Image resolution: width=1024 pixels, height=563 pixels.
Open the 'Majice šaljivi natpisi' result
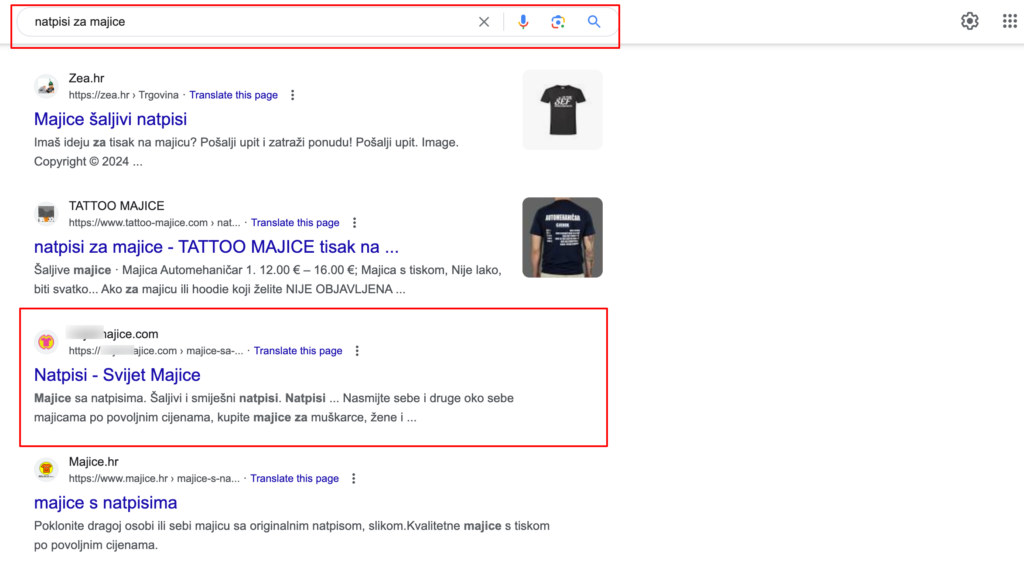tap(110, 119)
